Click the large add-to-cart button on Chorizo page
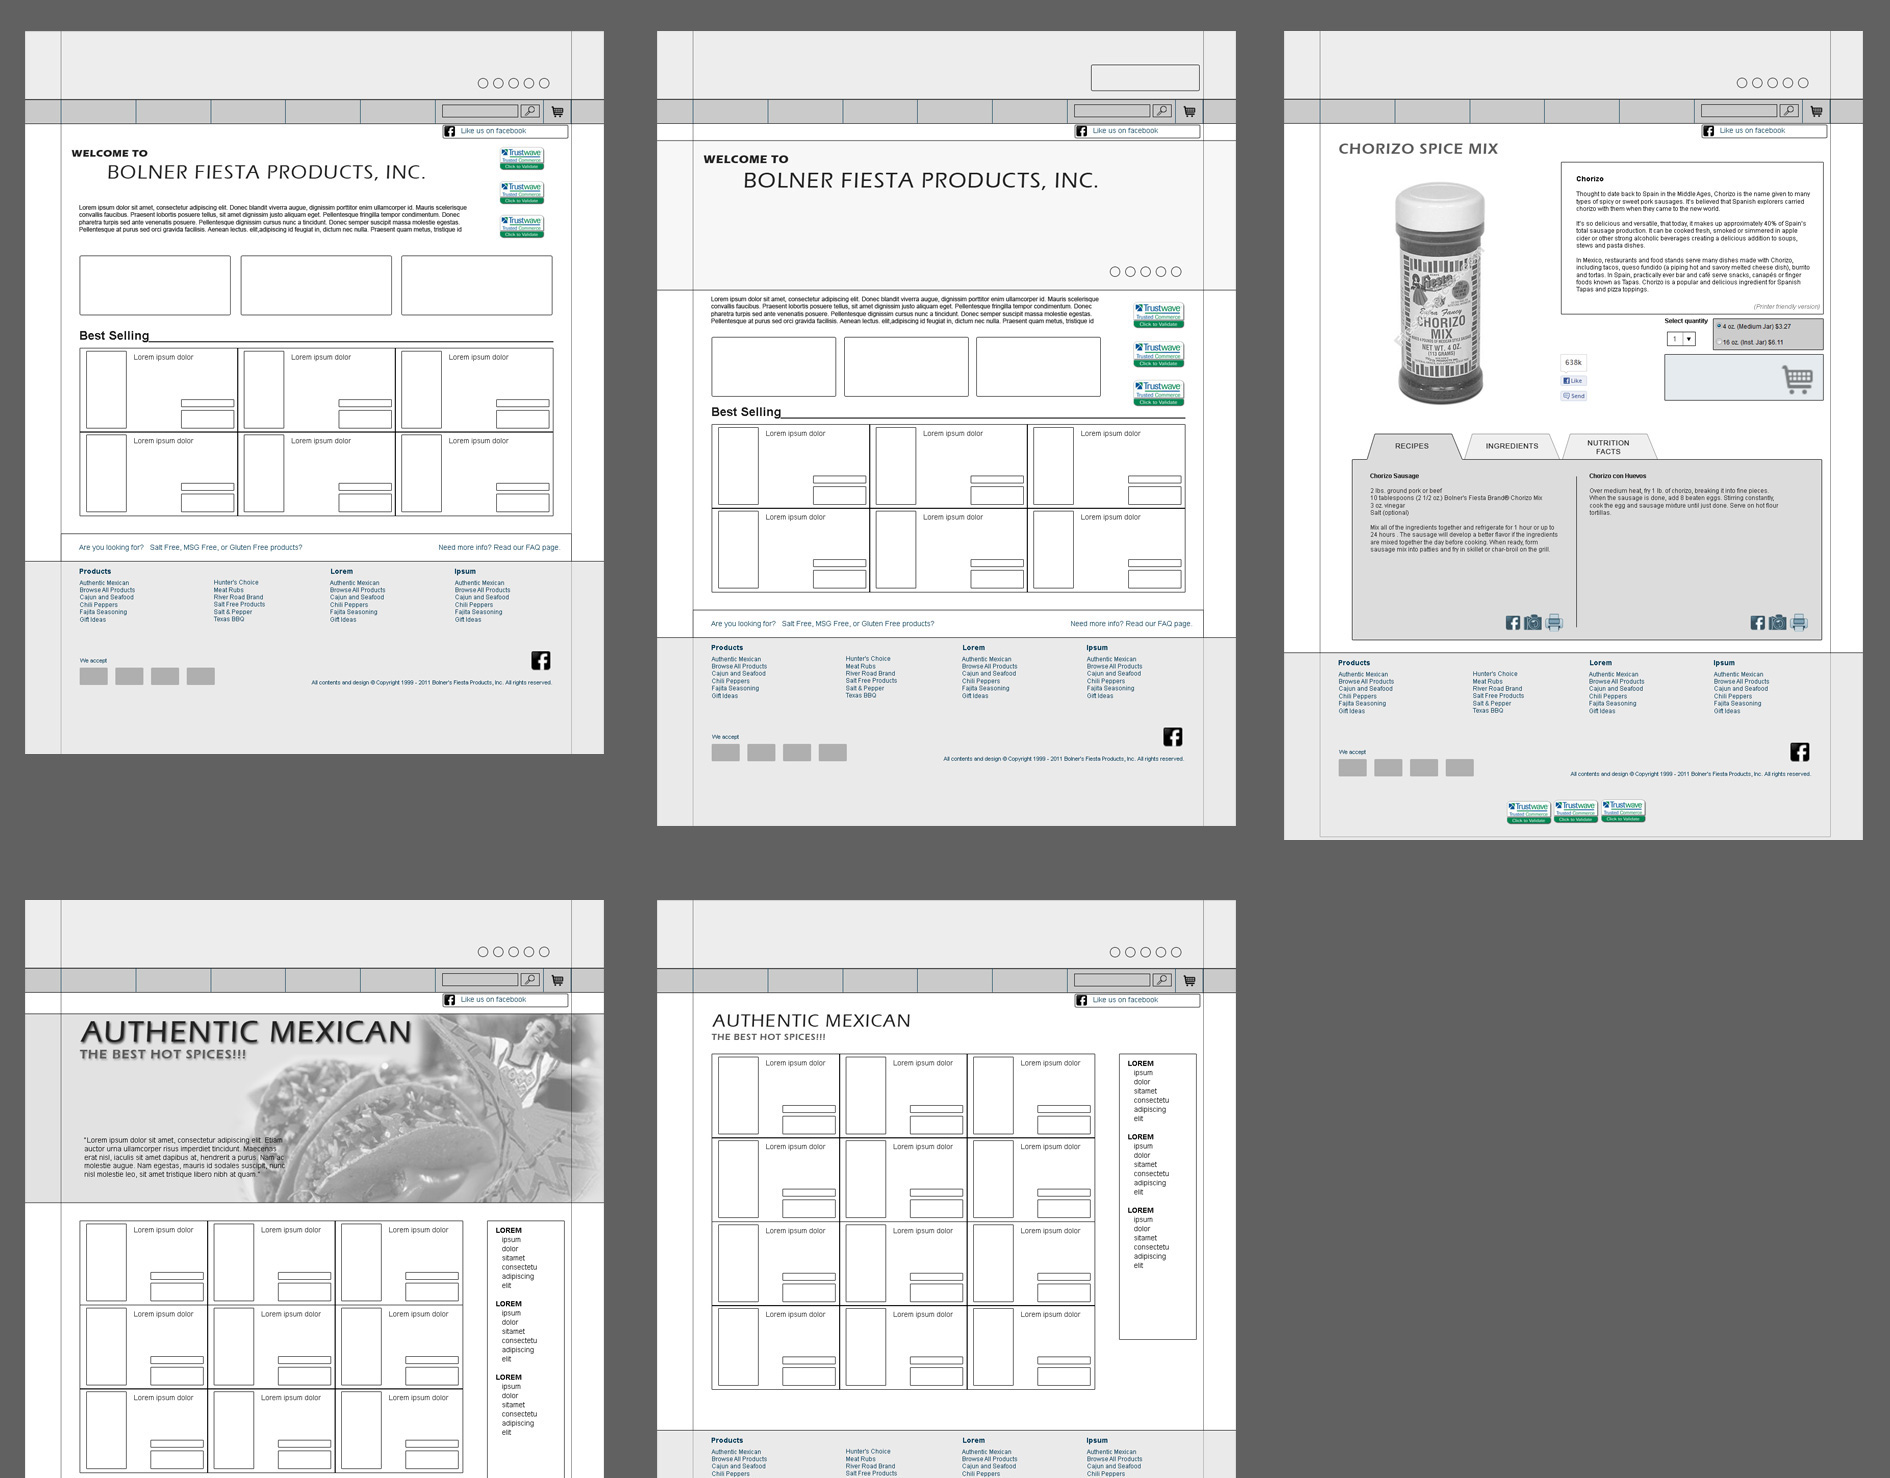The height and width of the screenshot is (1478, 1890). pos(1743,378)
